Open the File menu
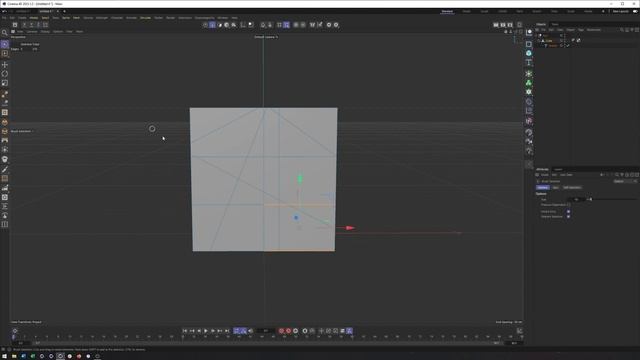The image size is (640, 360). (4, 18)
